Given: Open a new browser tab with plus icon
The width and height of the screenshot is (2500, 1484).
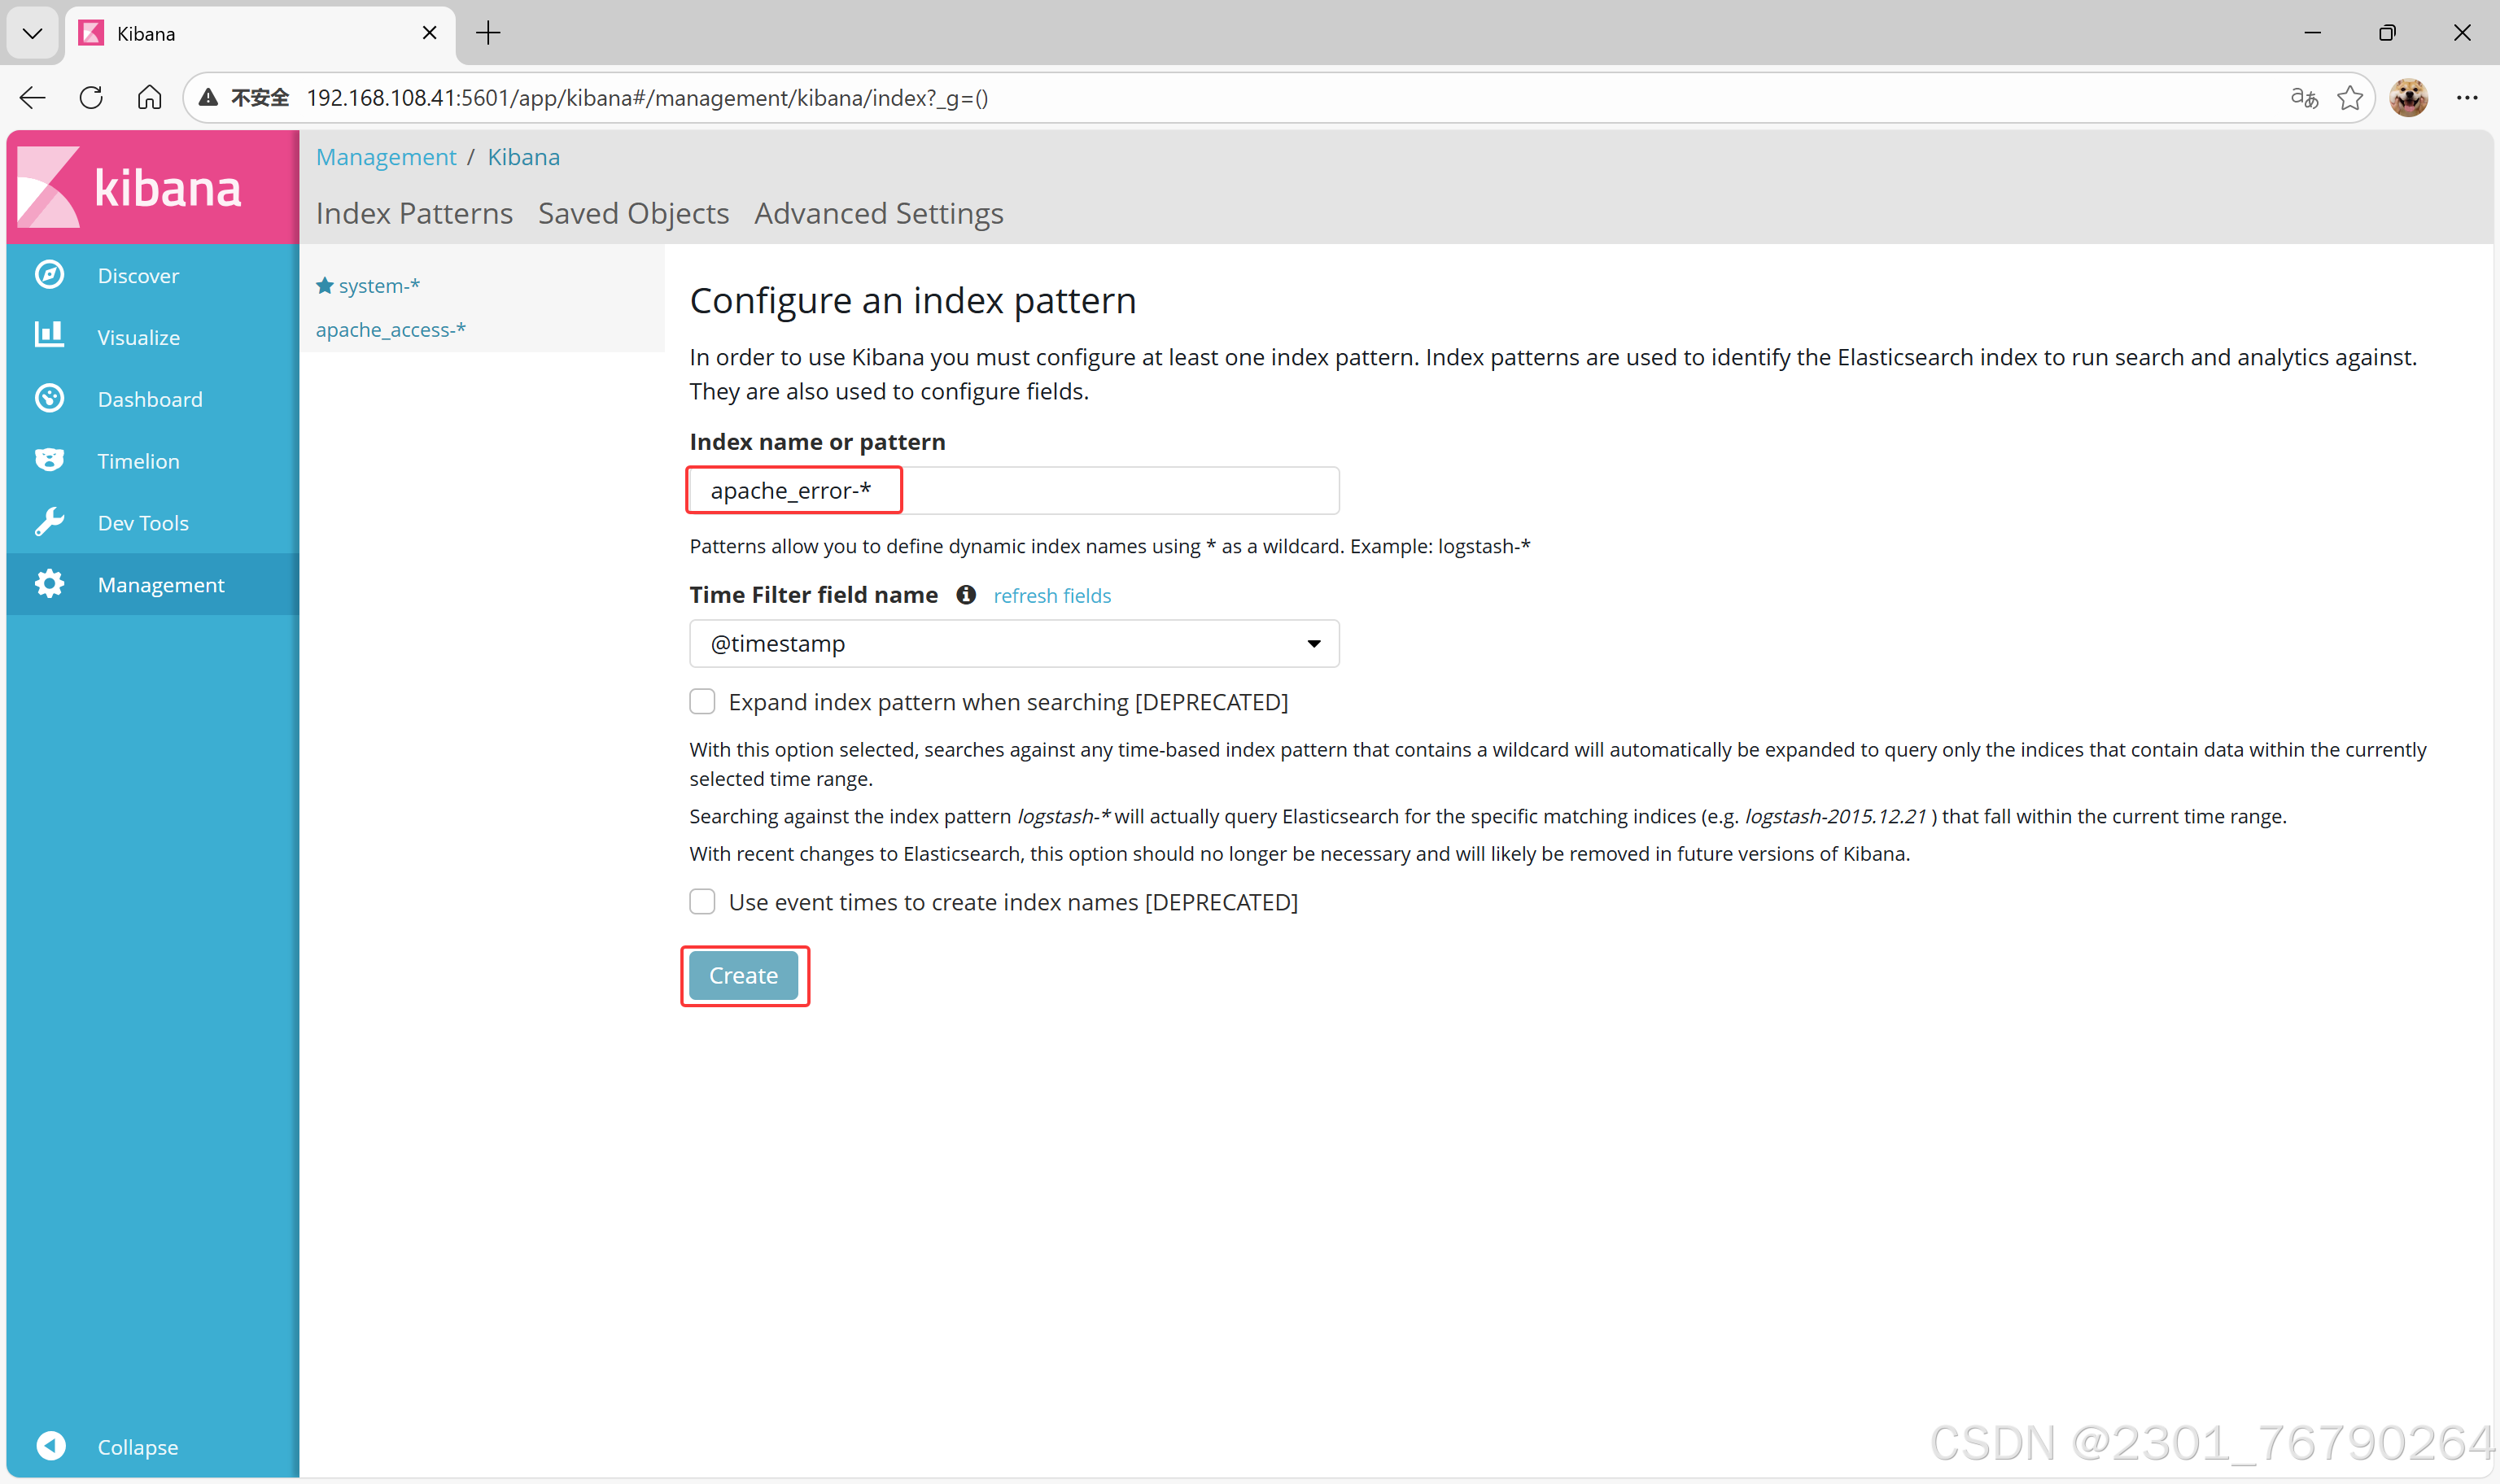Looking at the screenshot, I should point(488,33).
